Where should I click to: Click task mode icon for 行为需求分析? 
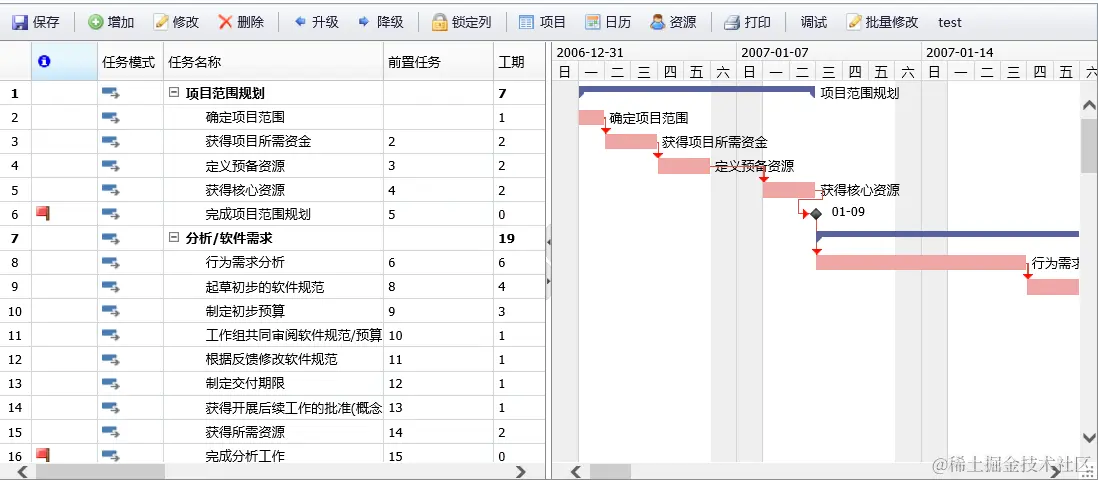(x=111, y=263)
